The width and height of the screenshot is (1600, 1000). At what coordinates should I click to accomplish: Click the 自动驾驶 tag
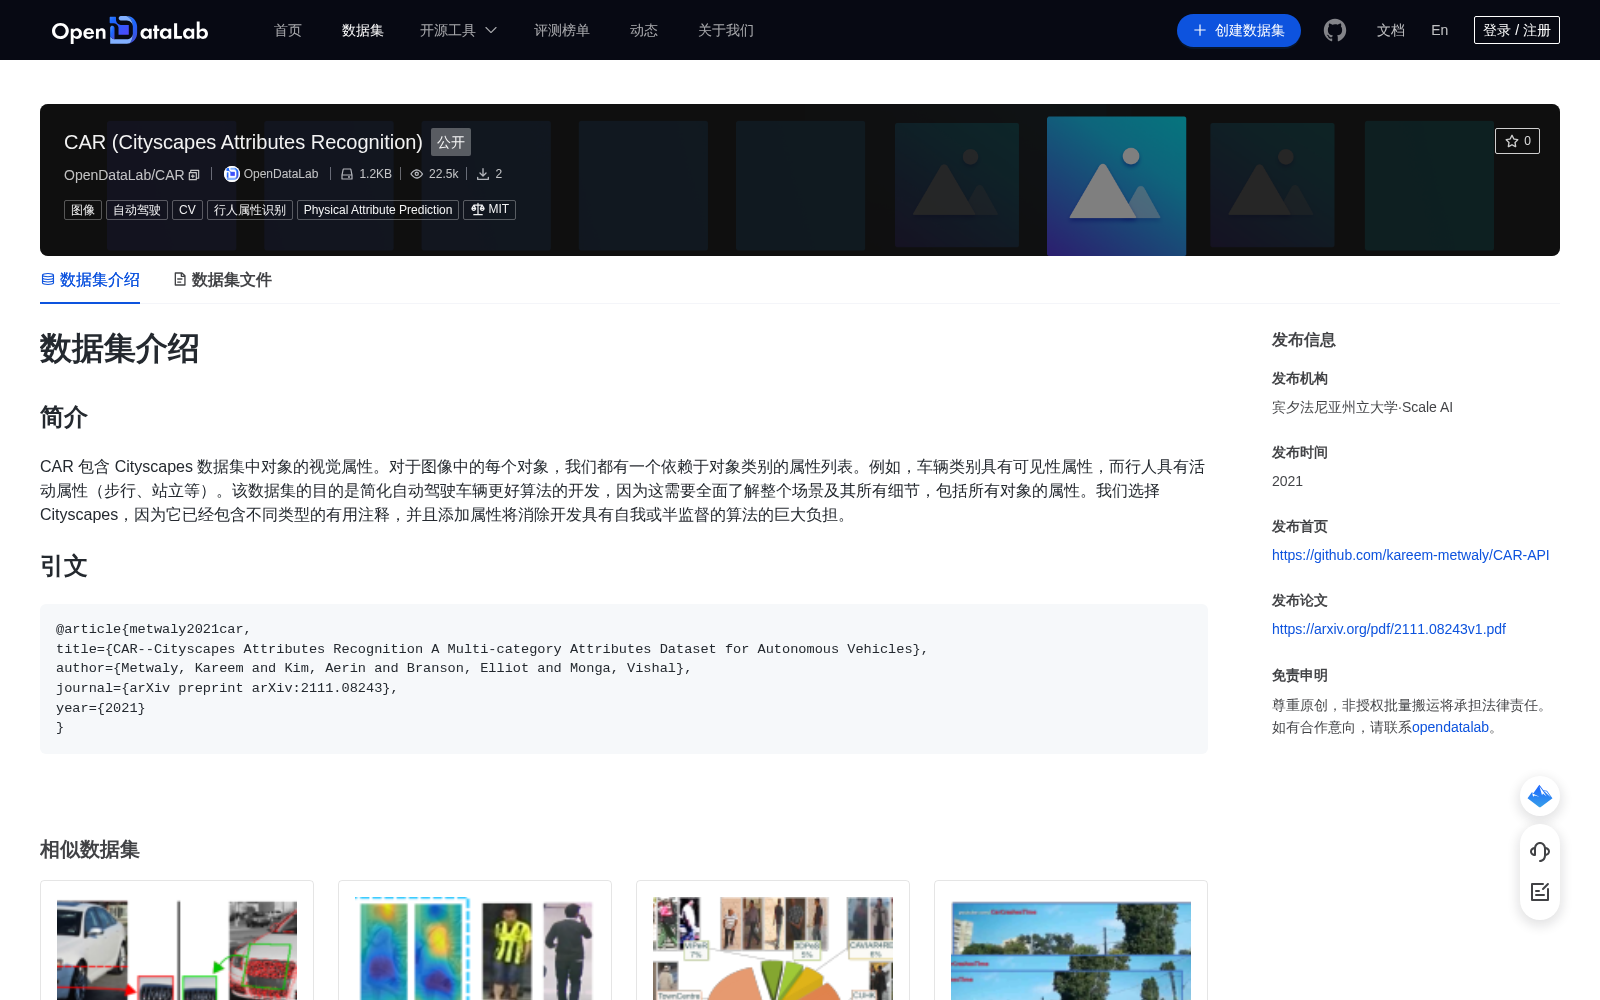pos(137,210)
